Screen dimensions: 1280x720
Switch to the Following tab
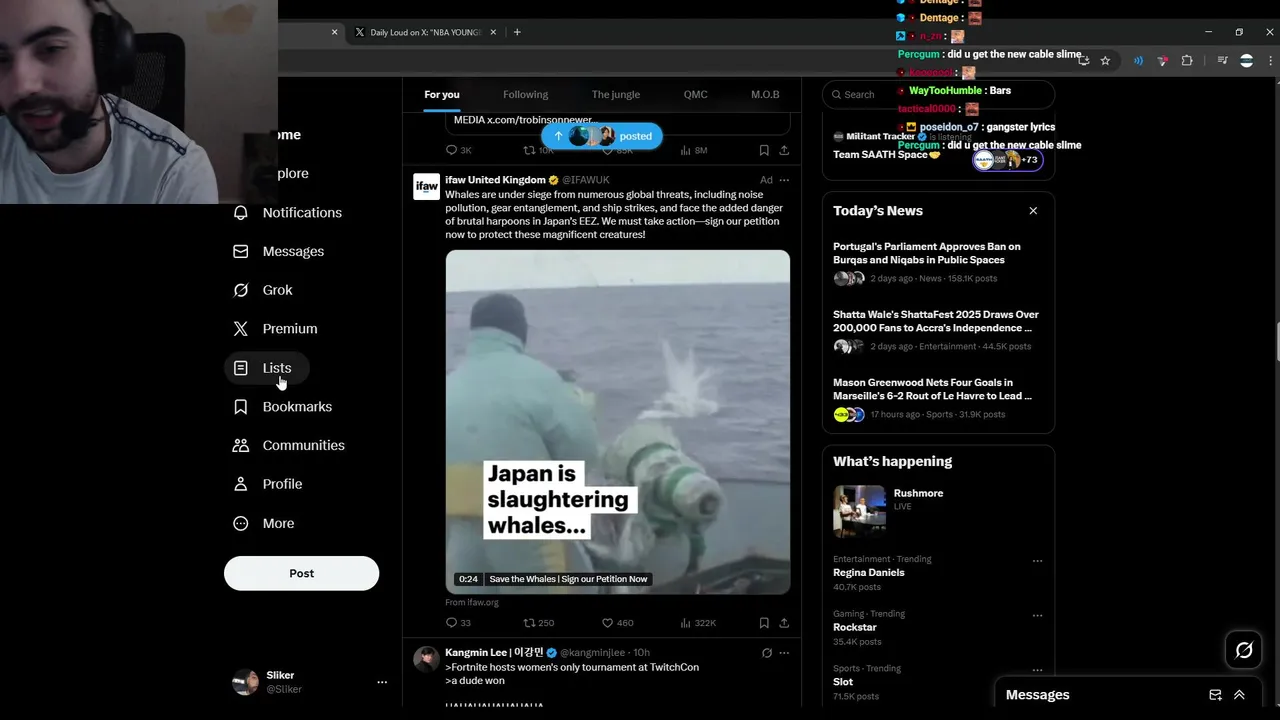click(x=525, y=95)
